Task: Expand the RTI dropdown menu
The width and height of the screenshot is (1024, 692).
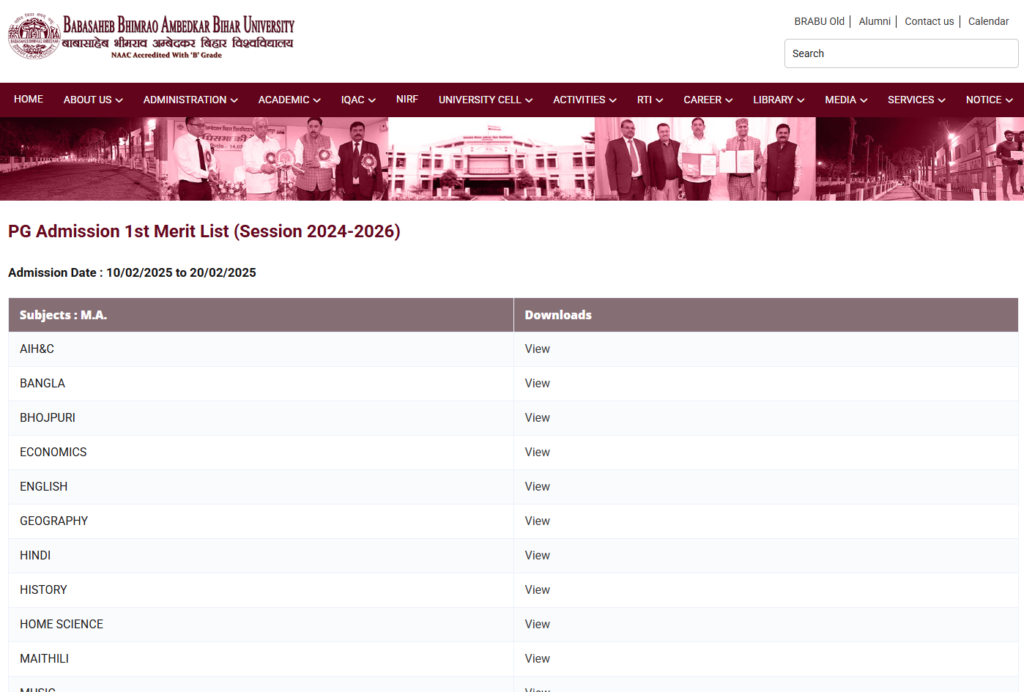Action: click(650, 100)
